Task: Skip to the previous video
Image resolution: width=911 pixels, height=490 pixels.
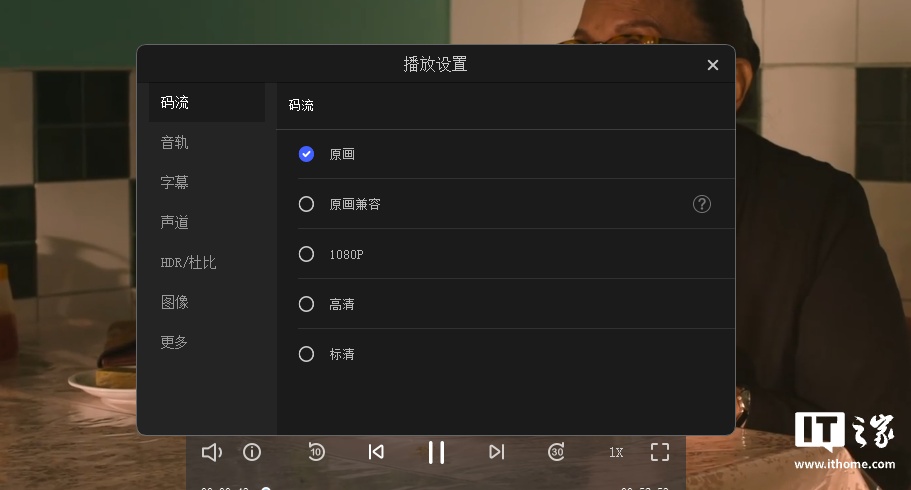Action: pyautogui.click(x=376, y=452)
